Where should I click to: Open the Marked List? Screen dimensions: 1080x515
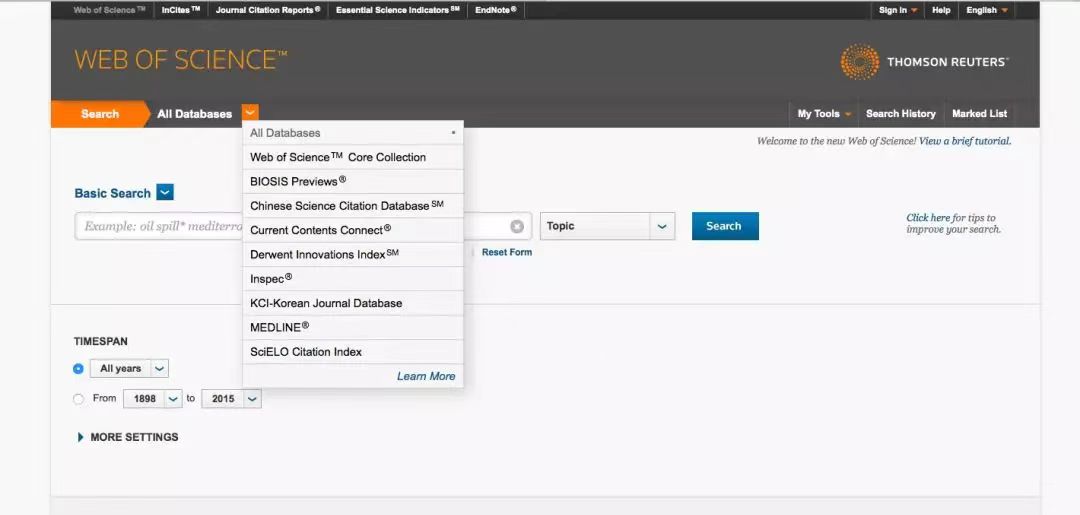[979, 114]
